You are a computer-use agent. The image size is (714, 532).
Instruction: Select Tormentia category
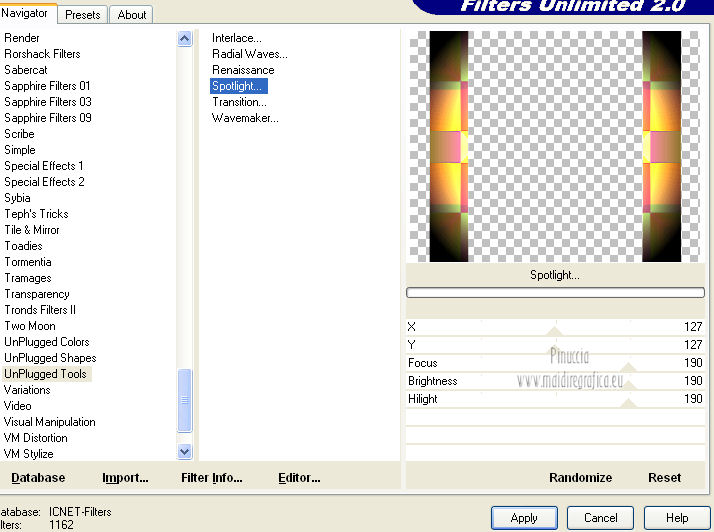(28, 262)
